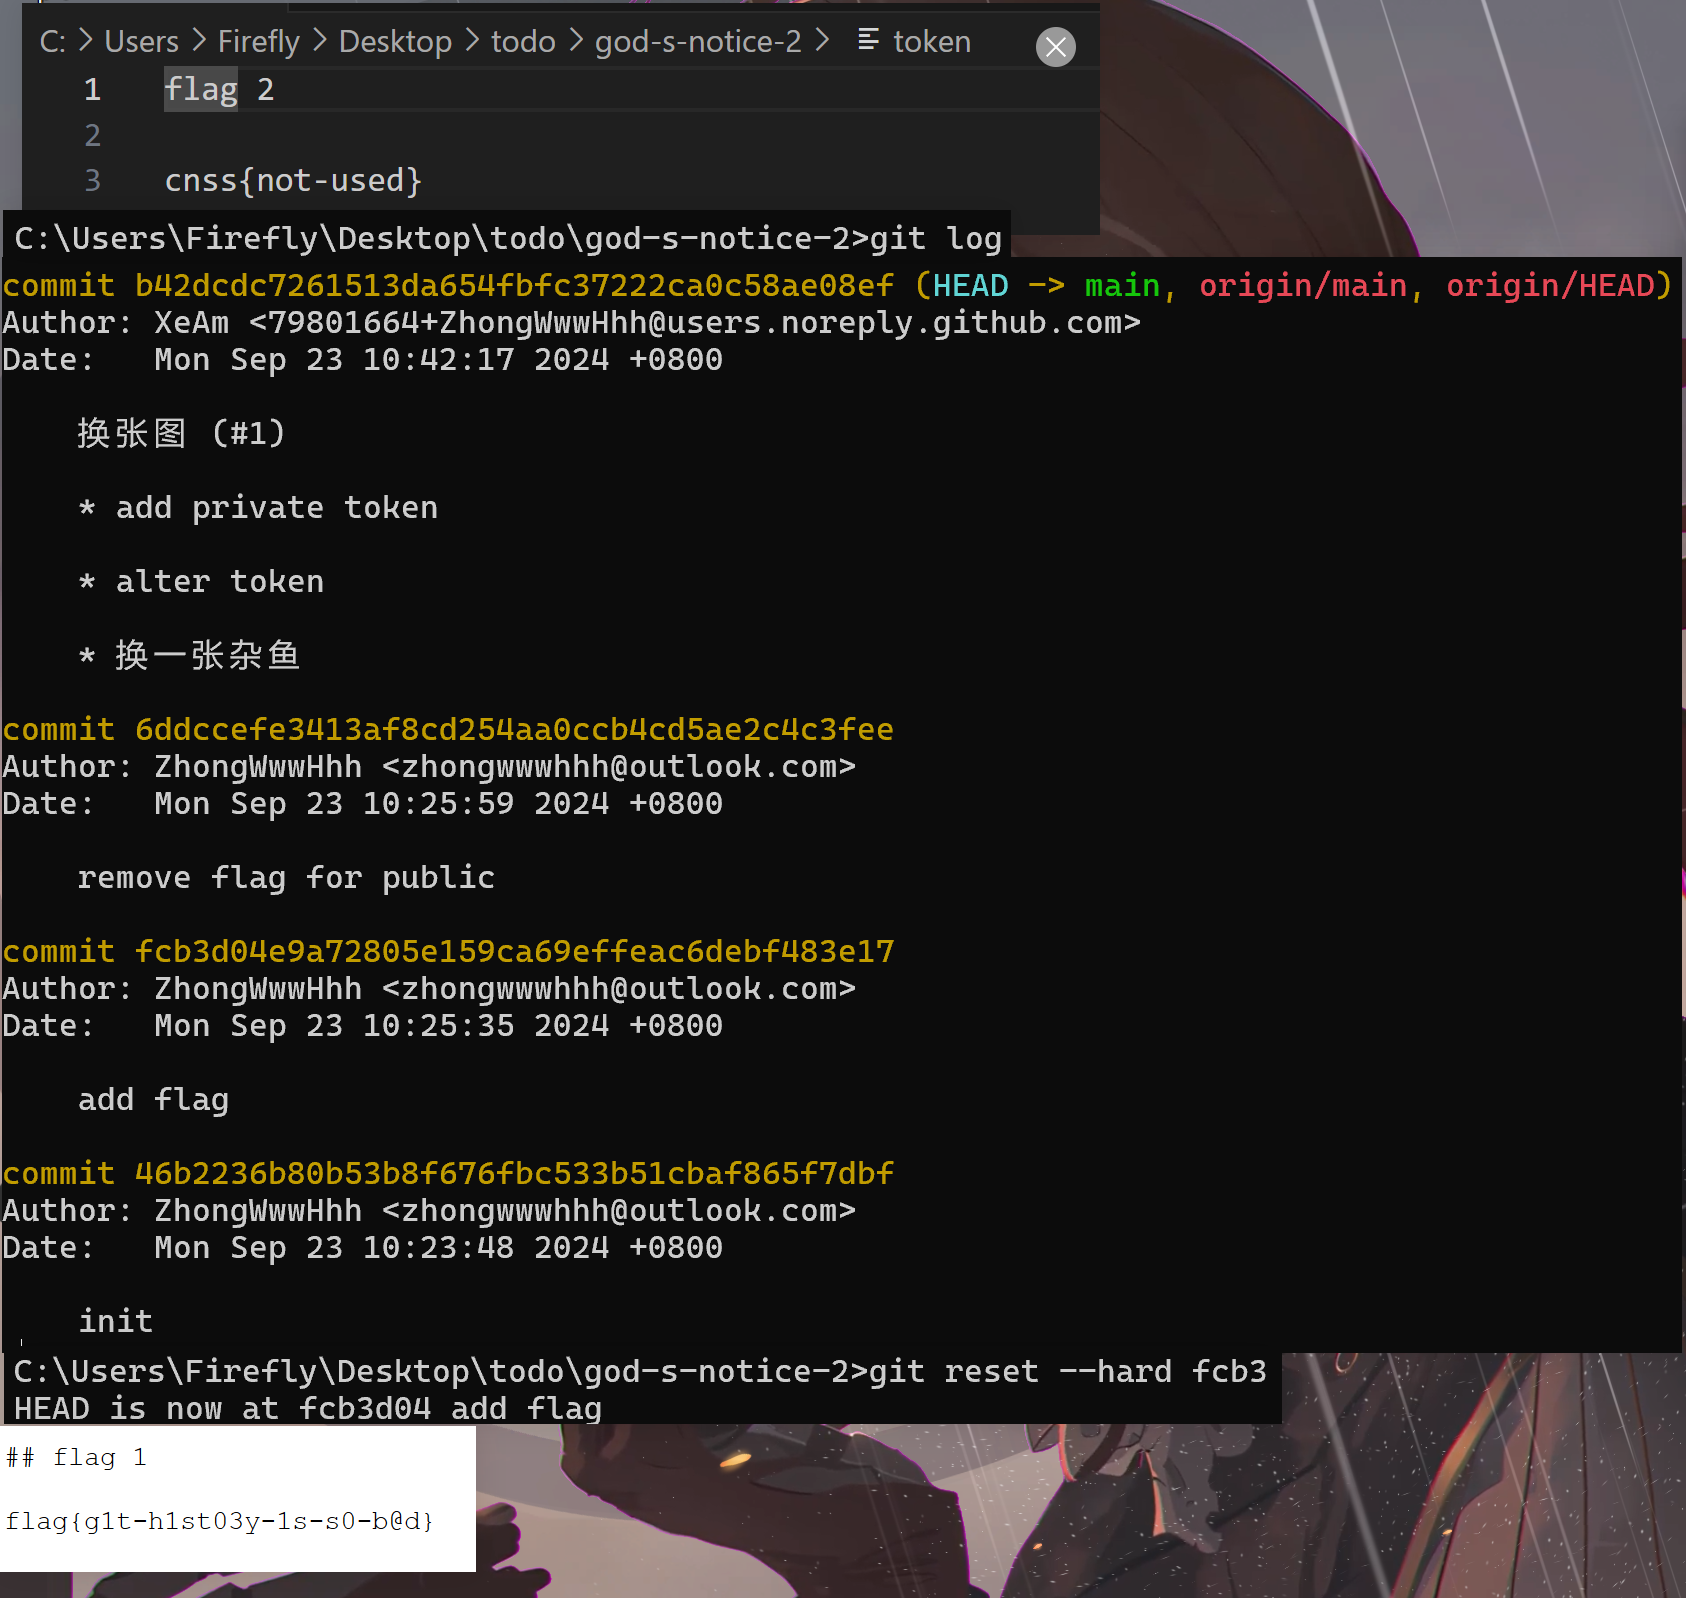The width and height of the screenshot is (1686, 1598).
Task: Click the flag{g1t-h1st03y-1s-s0-b@d} text
Action: pyautogui.click(x=219, y=1521)
